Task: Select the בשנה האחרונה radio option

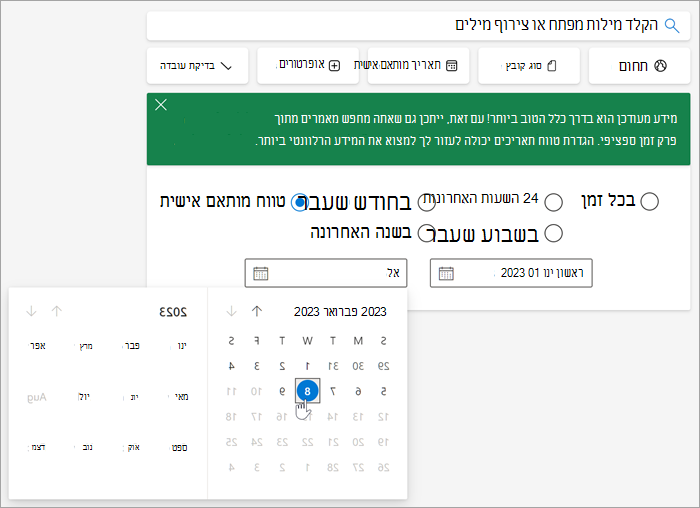Action: coord(426,233)
